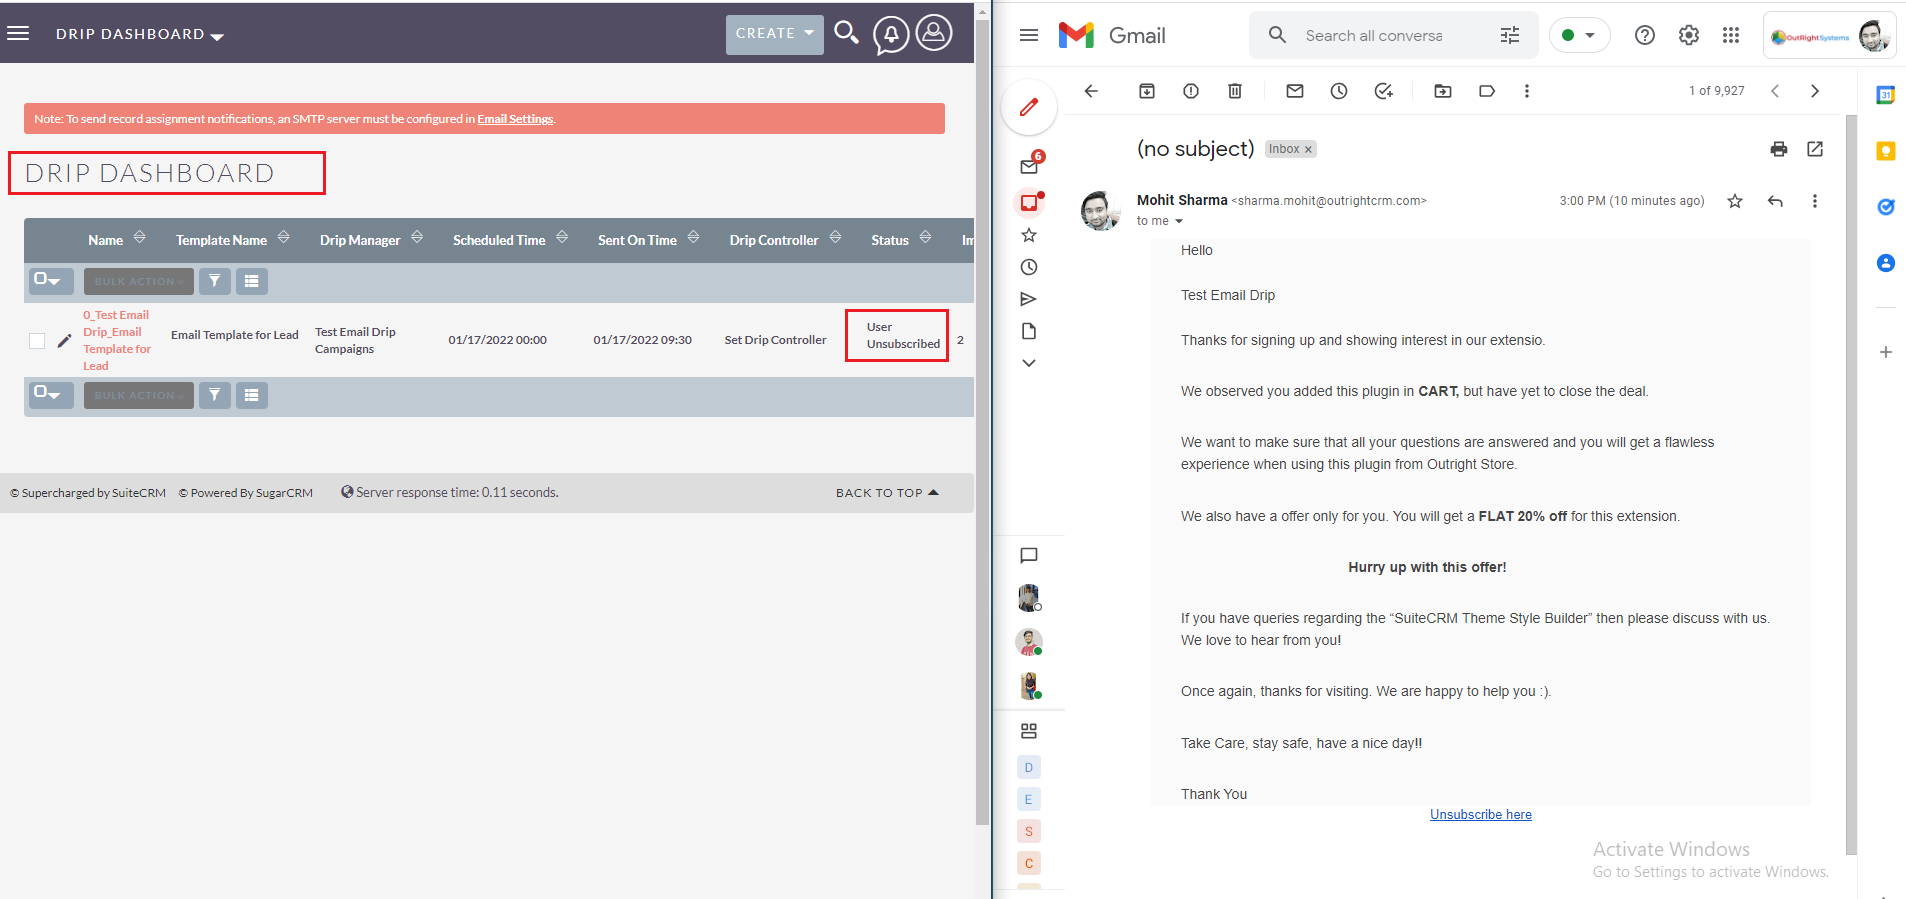Click the top column chooser icon
Viewport: 1906px width, 899px height.
coord(252,281)
